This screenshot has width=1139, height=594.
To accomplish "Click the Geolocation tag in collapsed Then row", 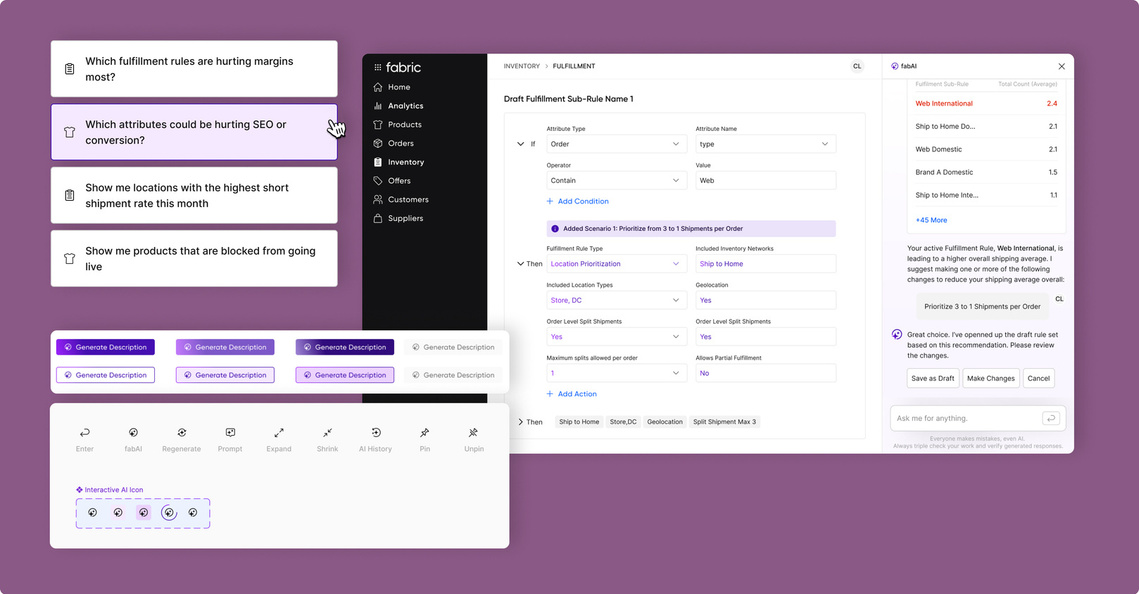I will 665,422.
